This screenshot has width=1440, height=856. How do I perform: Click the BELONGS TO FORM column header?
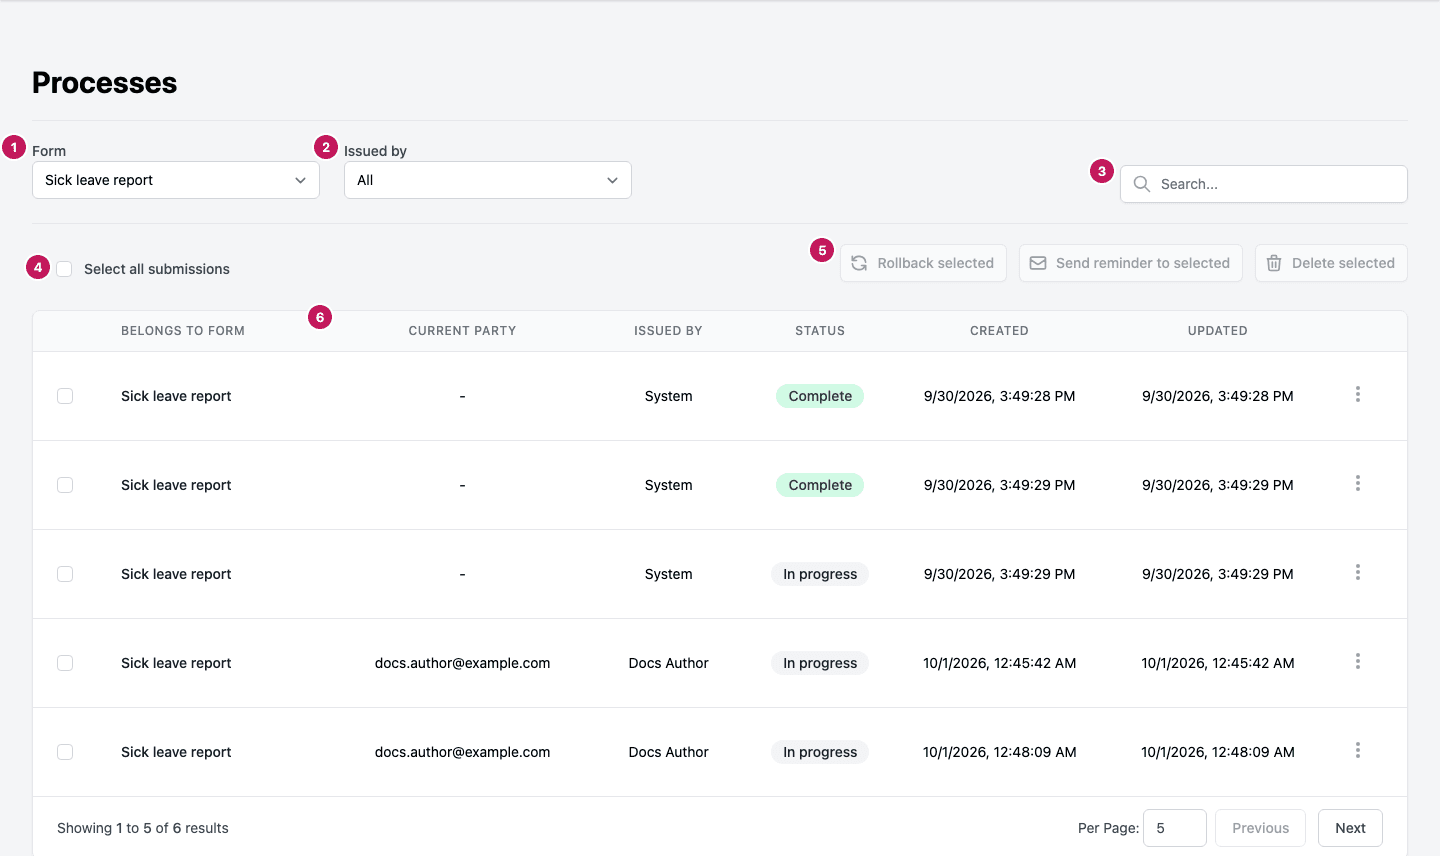(183, 331)
